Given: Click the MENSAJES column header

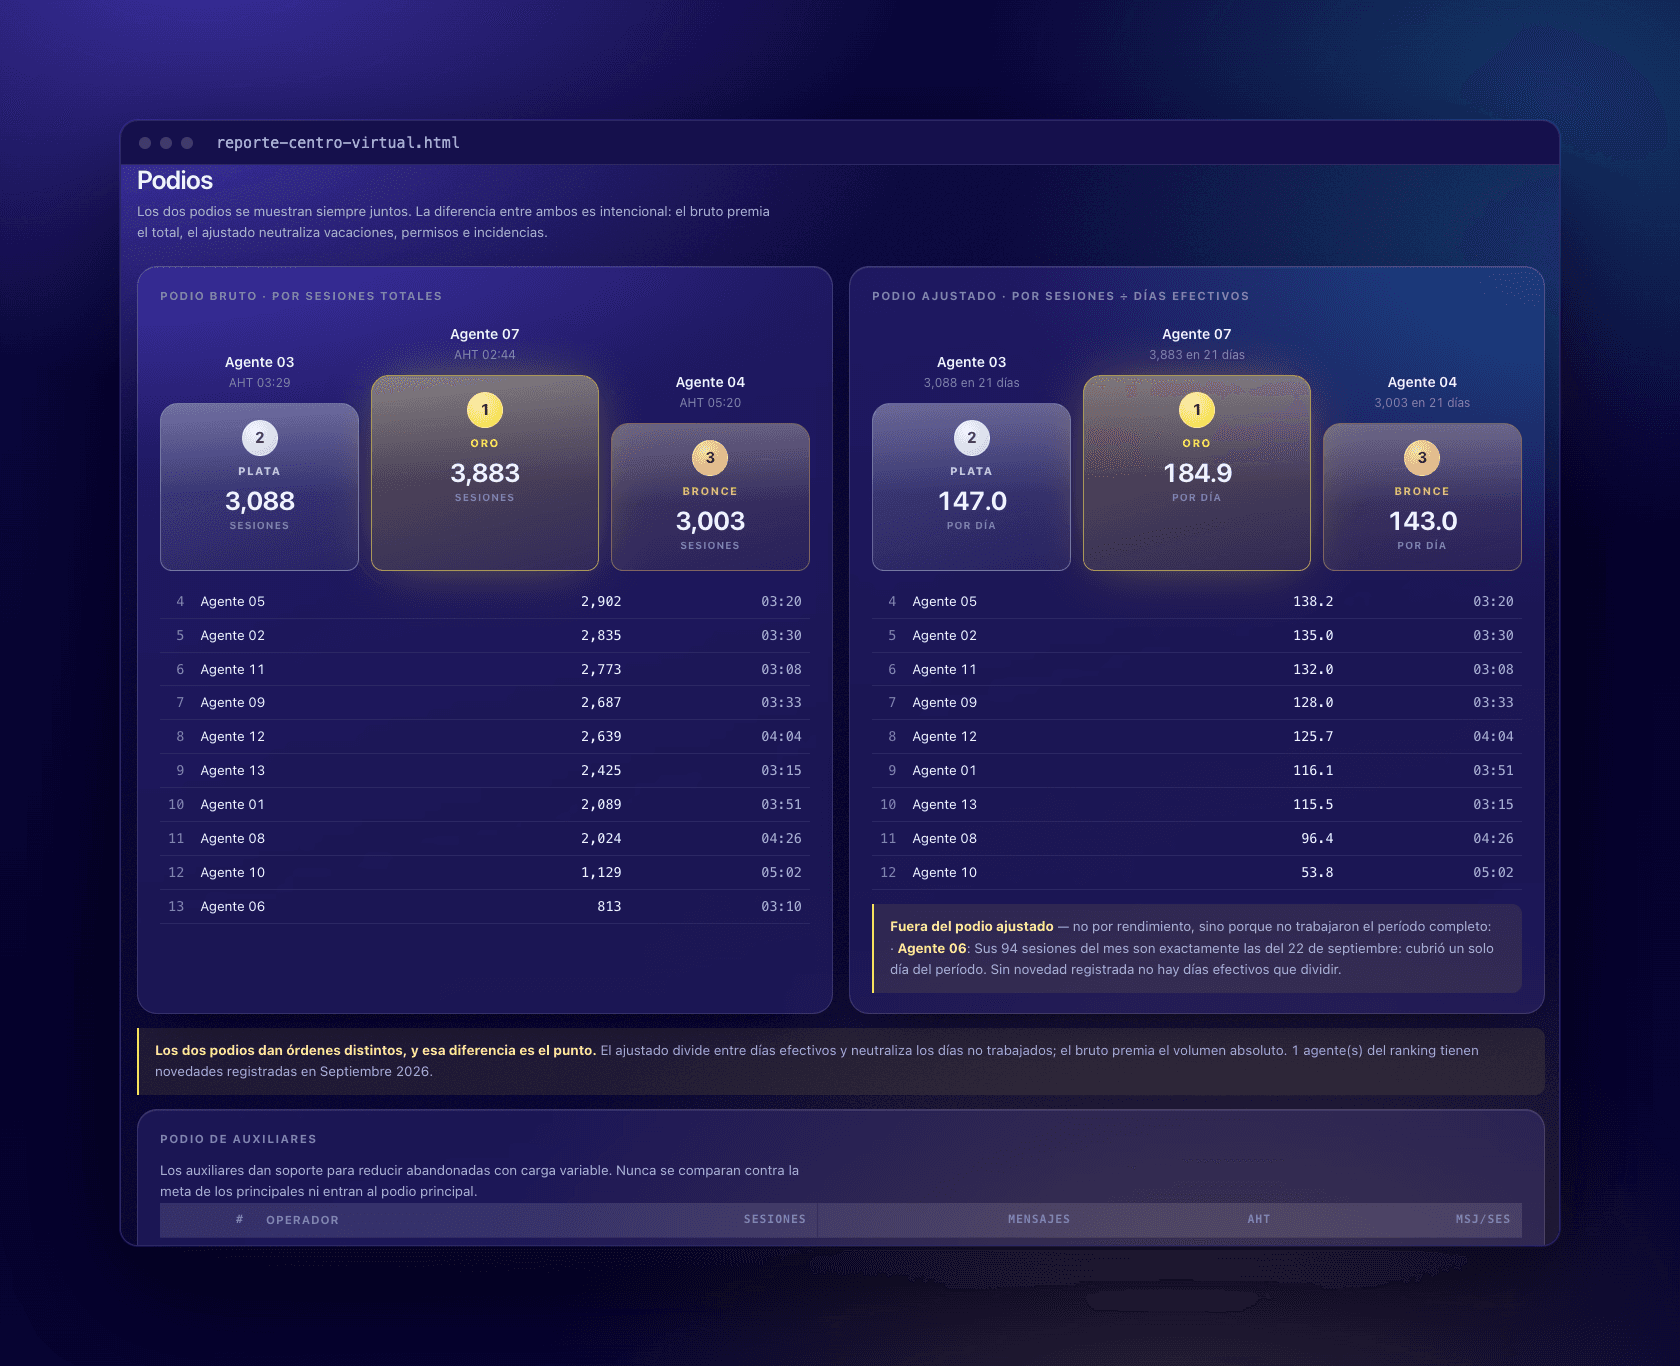Looking at the screenshot, I should 1039,1220.
